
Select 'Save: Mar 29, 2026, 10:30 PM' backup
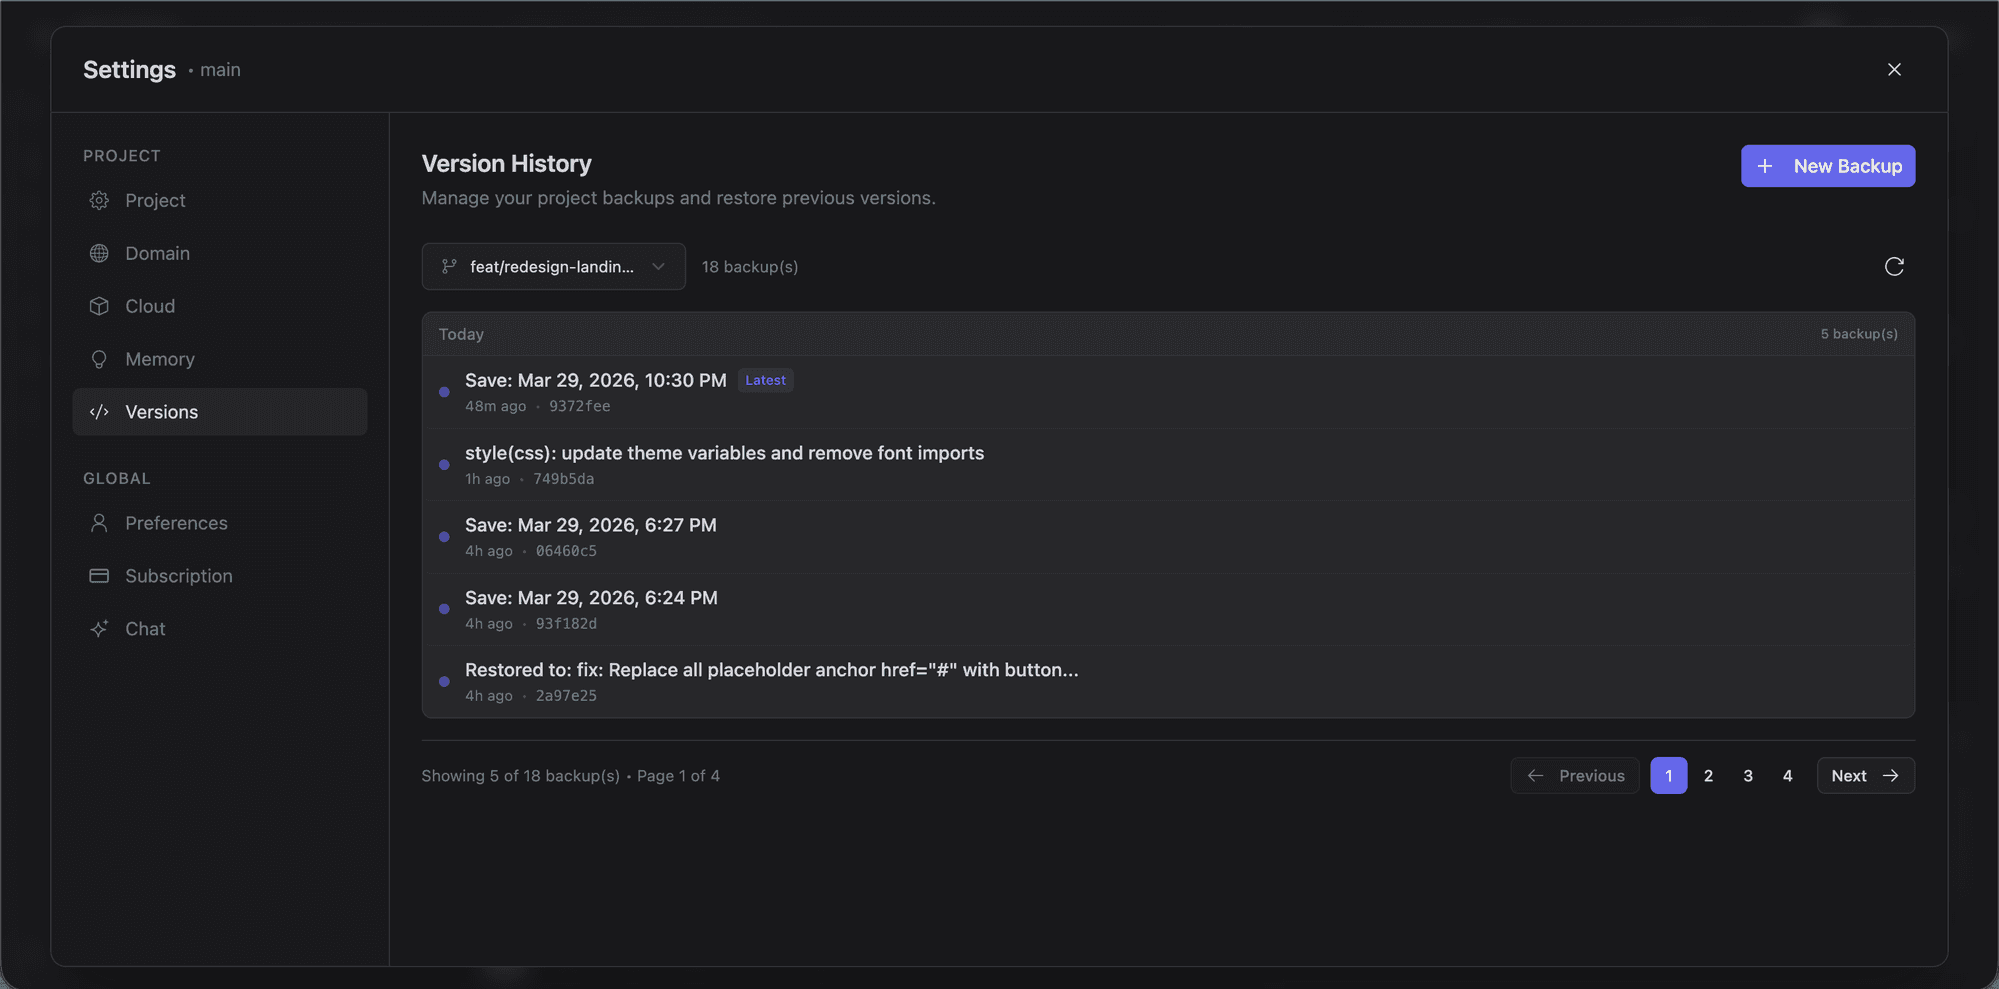[1168, 392]
